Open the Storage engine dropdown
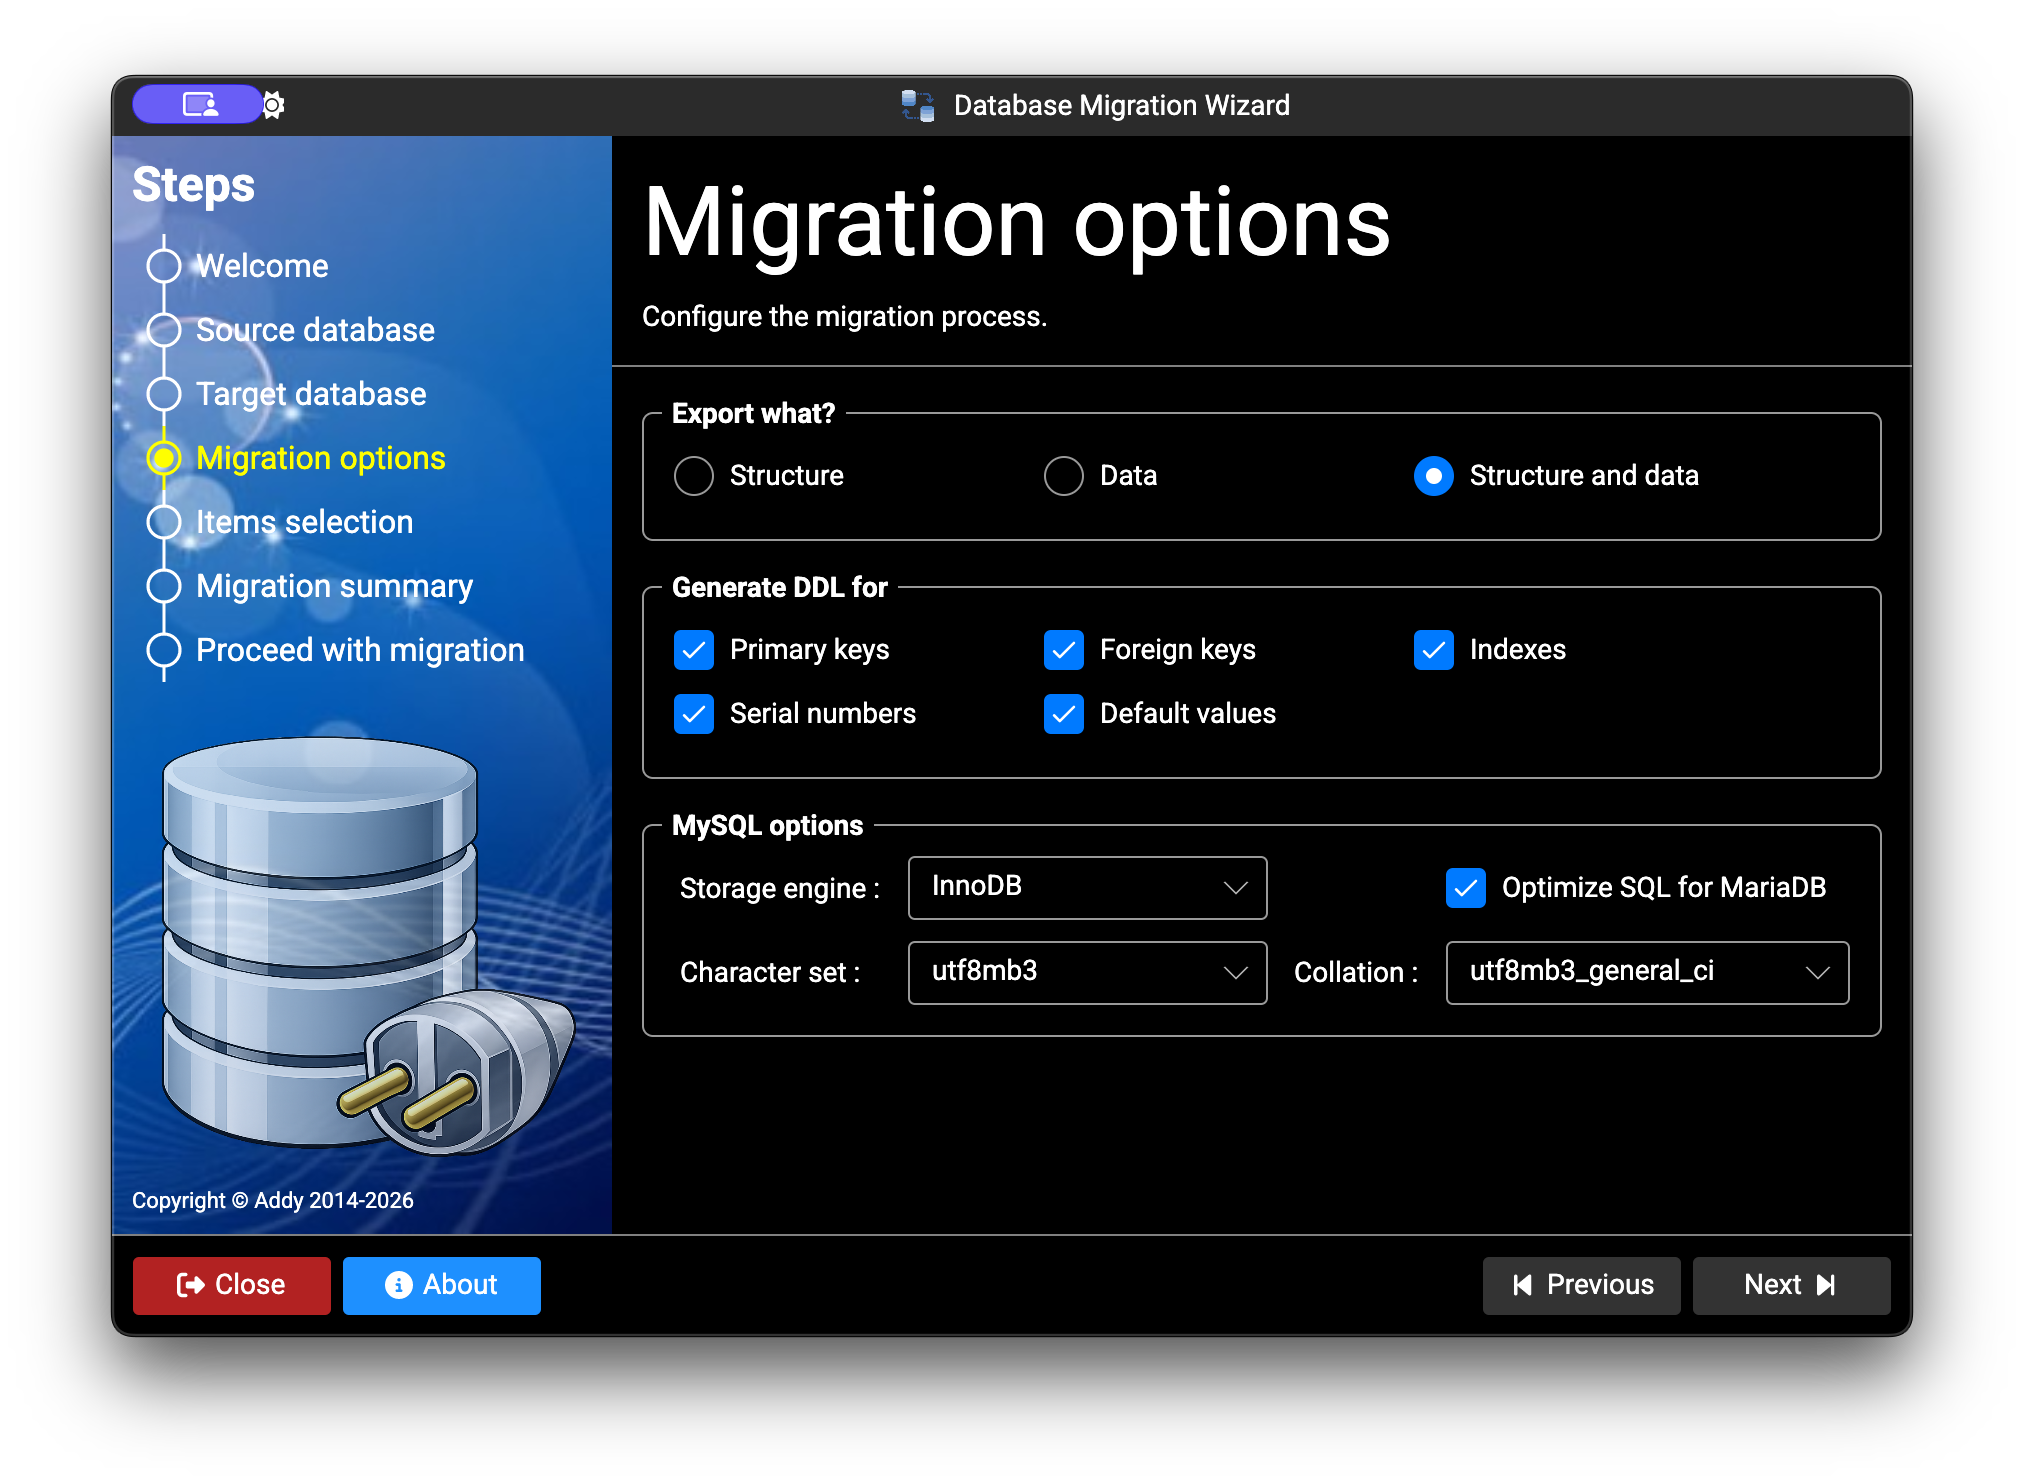The image size is (2024, 1484). 1086,887
